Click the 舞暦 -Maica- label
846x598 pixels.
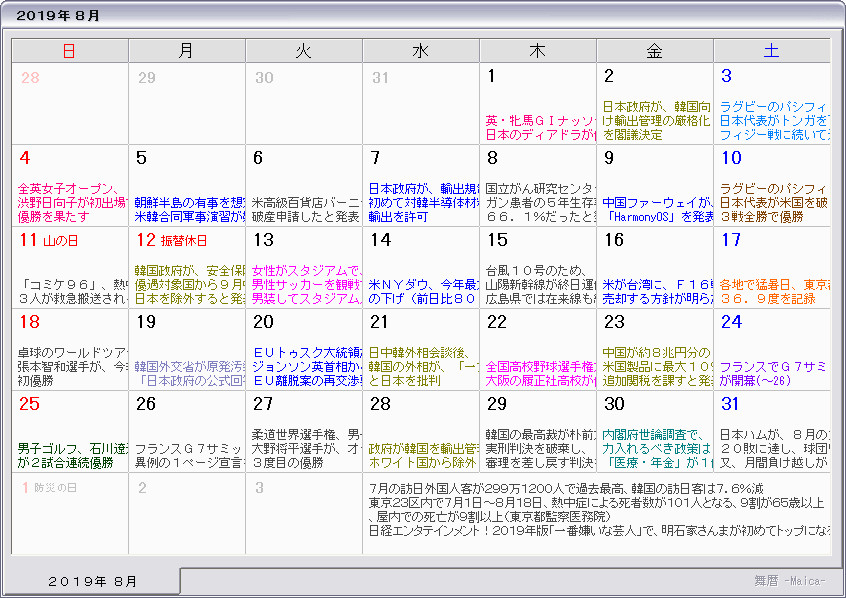pos(789,581)
